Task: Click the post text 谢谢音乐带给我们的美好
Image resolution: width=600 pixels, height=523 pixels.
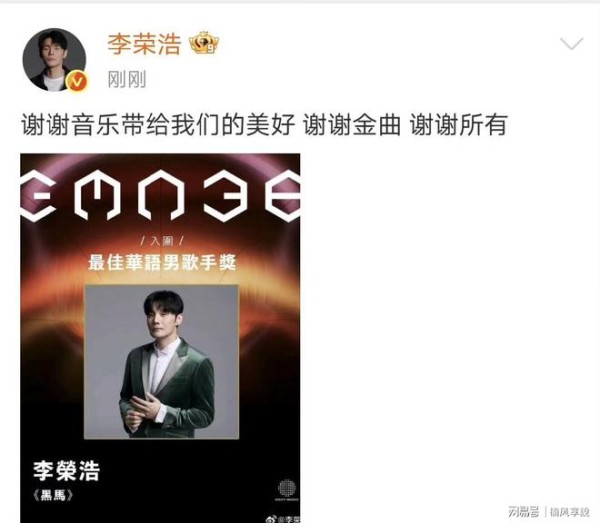Action: [158, 125]
